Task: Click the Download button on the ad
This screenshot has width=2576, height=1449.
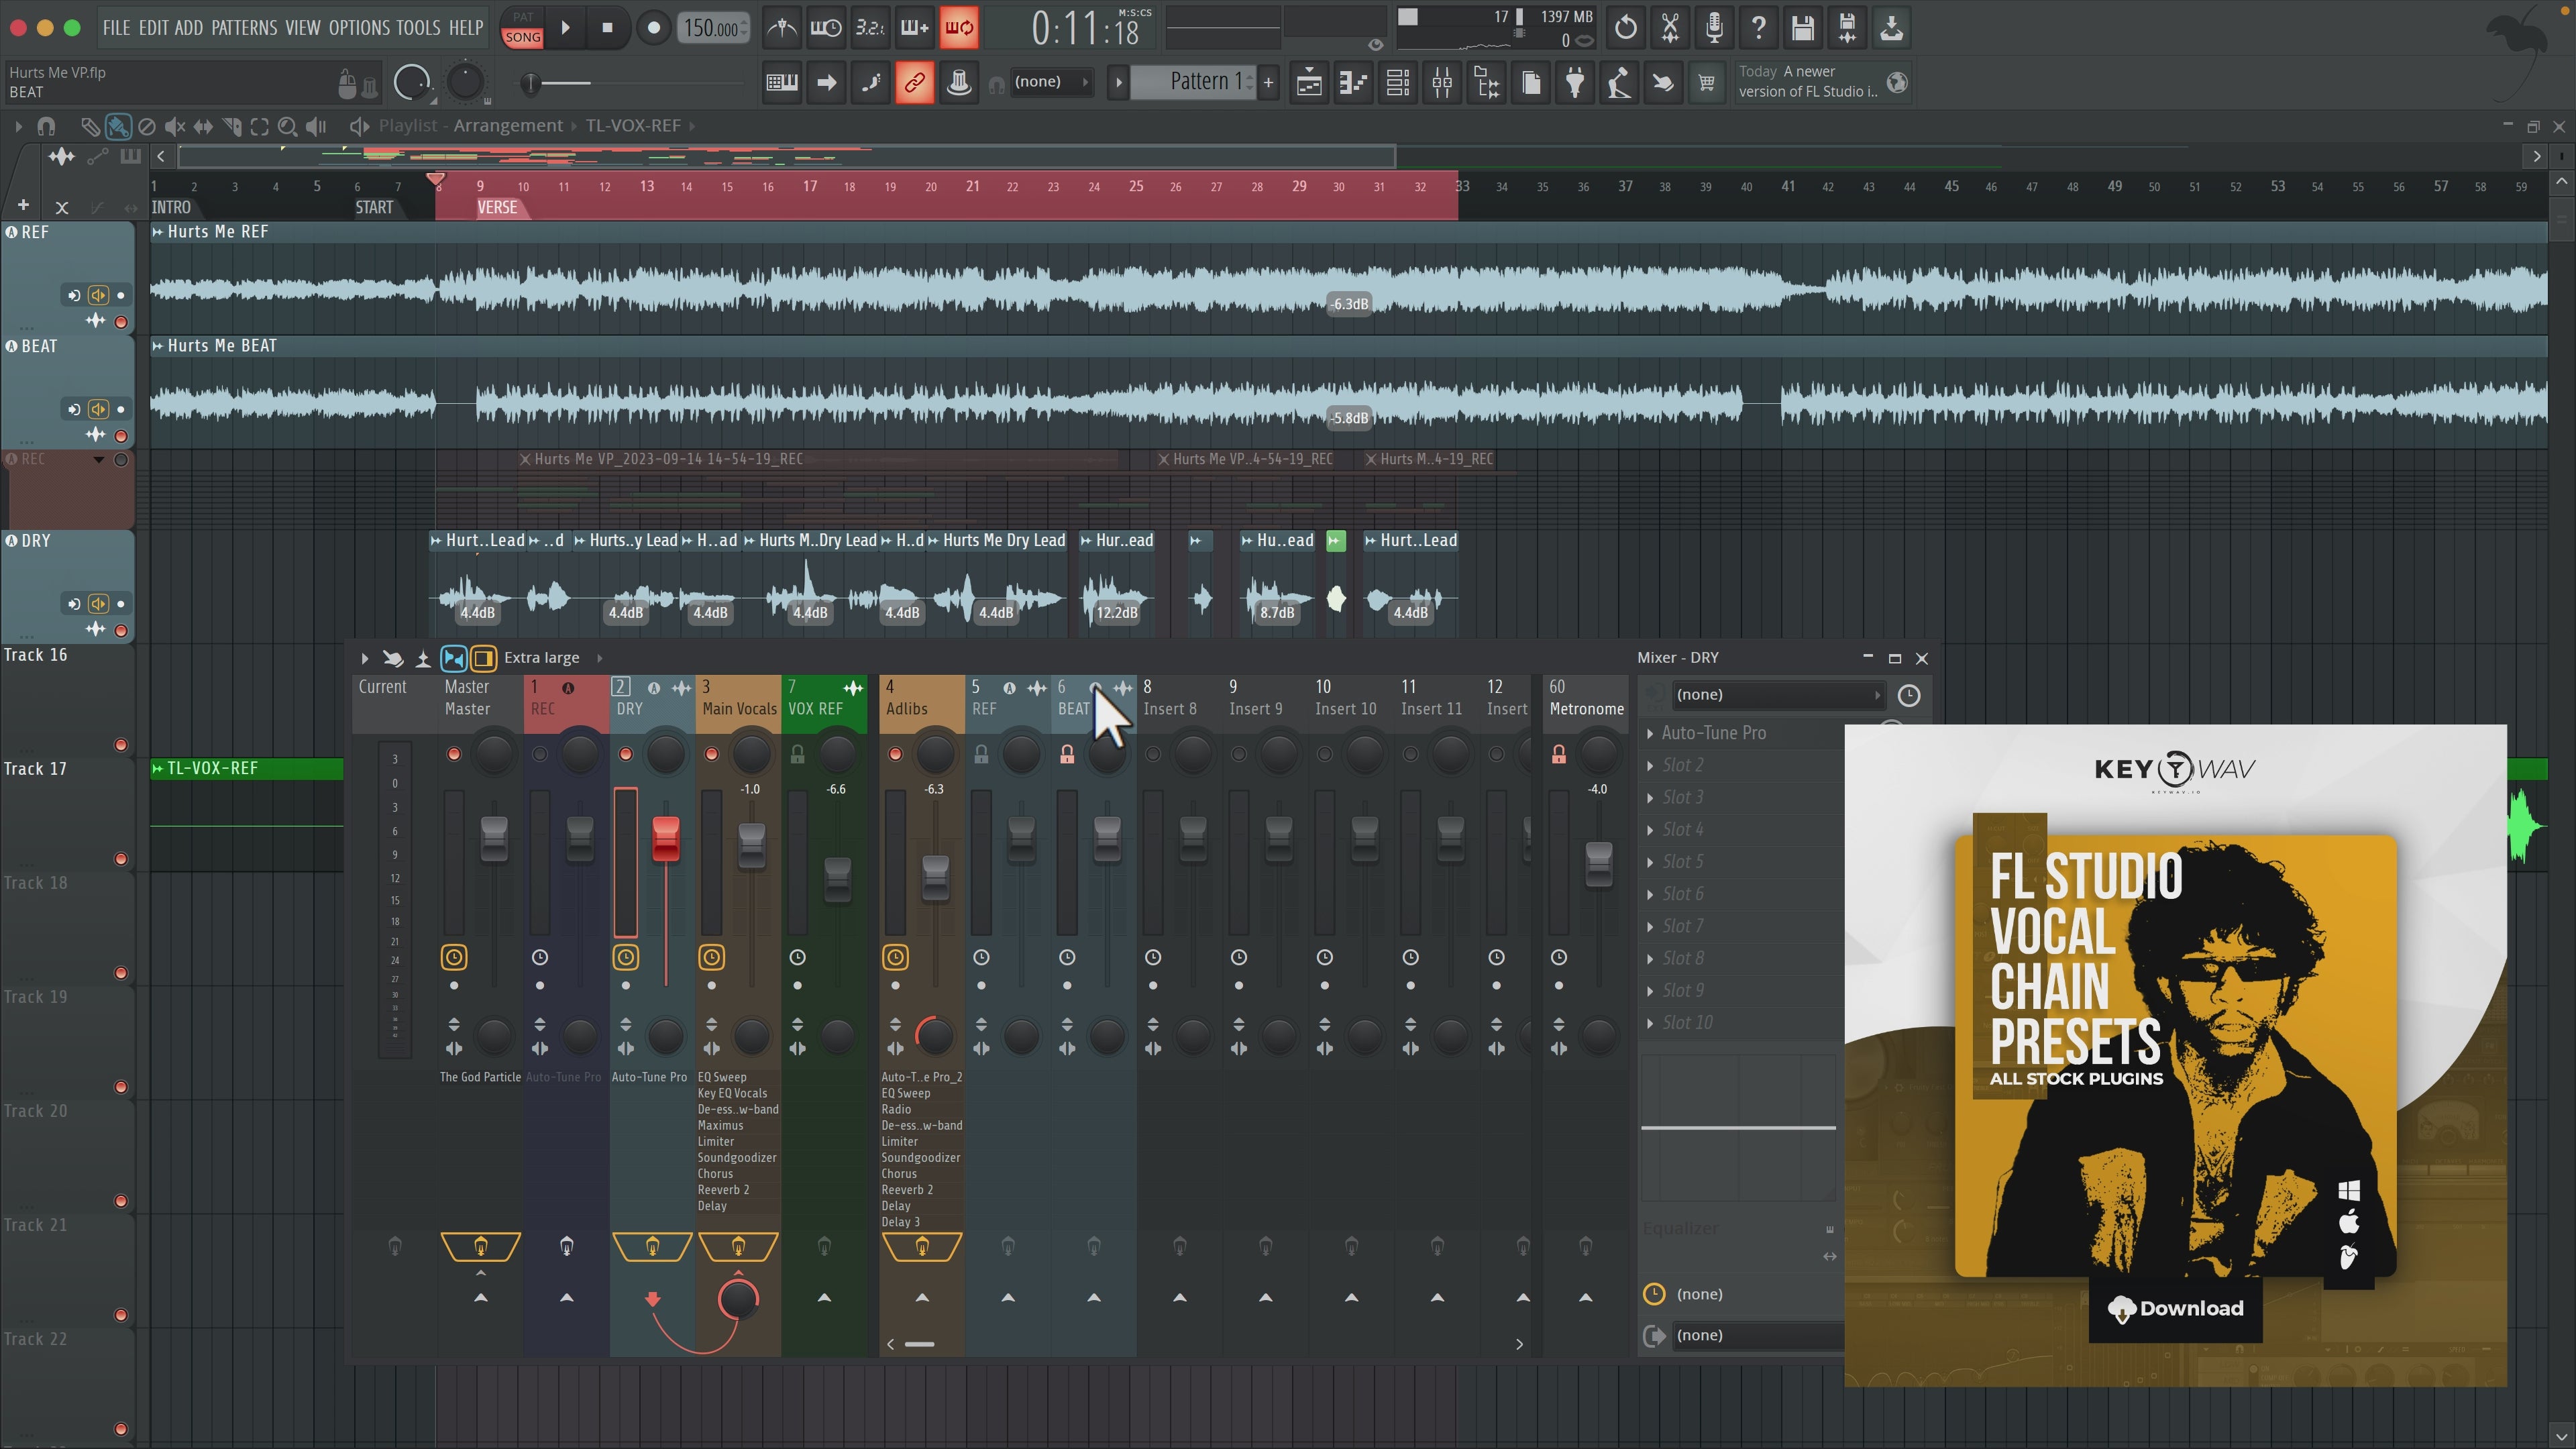Action: click(2175, 1309)
